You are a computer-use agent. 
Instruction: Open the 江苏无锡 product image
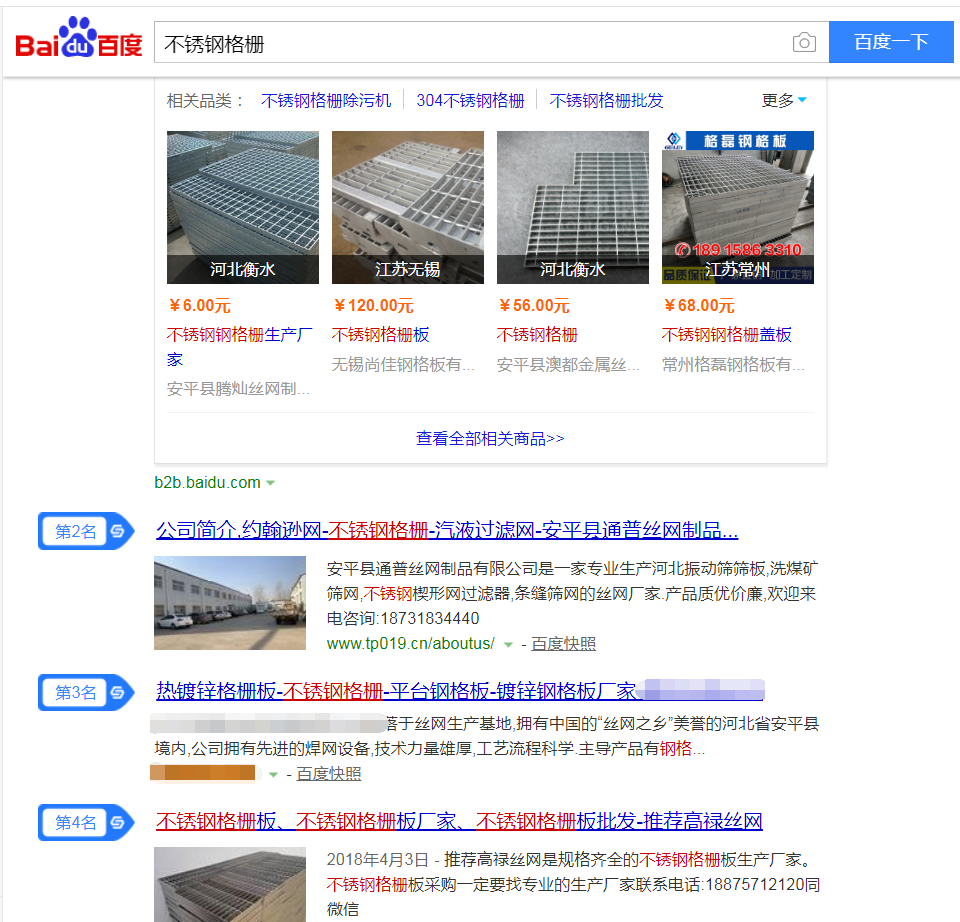[408, 207]
